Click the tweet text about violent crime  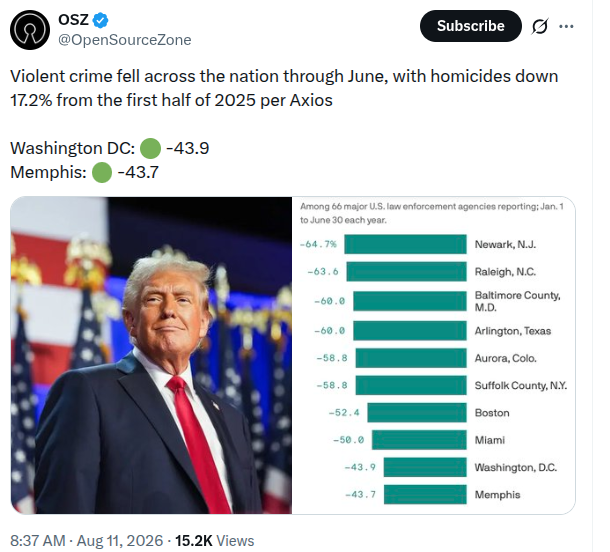point(284,88)
